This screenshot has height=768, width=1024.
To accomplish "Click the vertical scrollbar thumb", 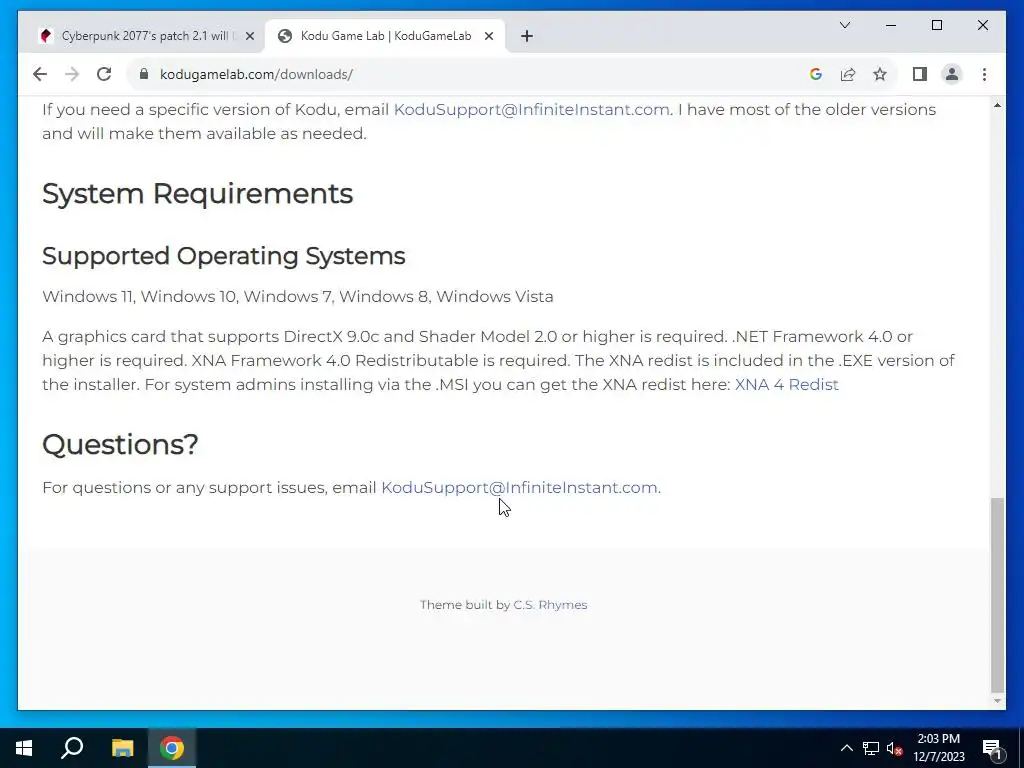I will click(997, 594).
